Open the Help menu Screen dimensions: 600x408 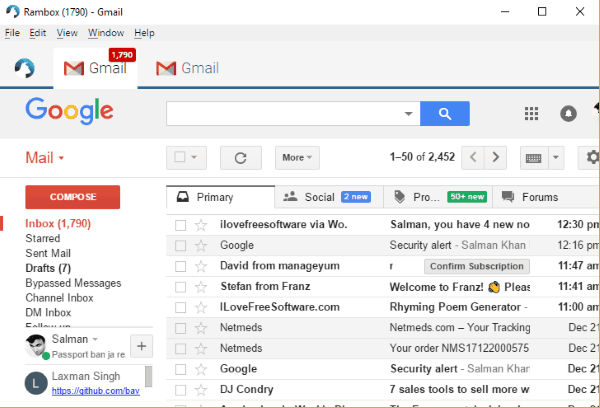point(144,33)
